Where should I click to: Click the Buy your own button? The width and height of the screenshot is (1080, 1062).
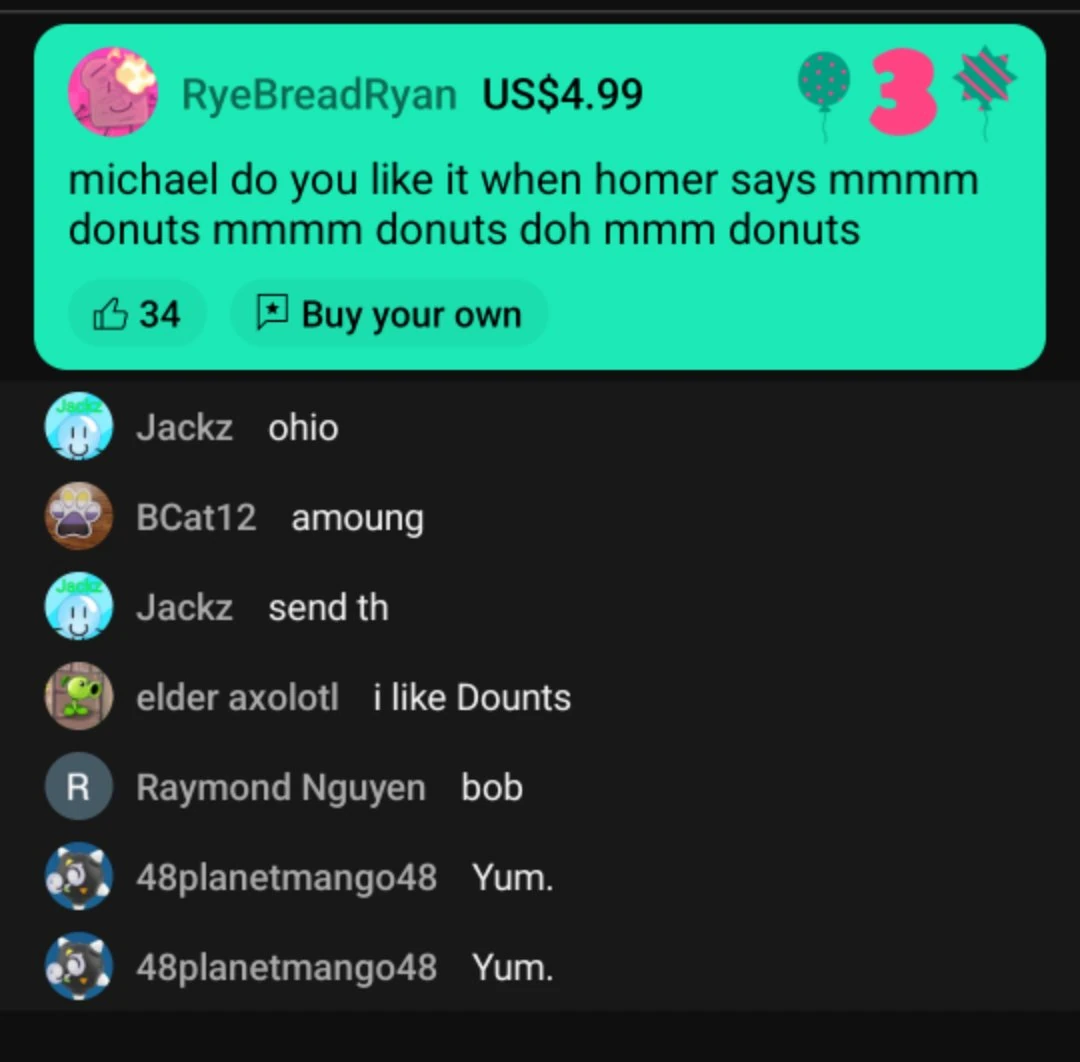click(389, 314)
